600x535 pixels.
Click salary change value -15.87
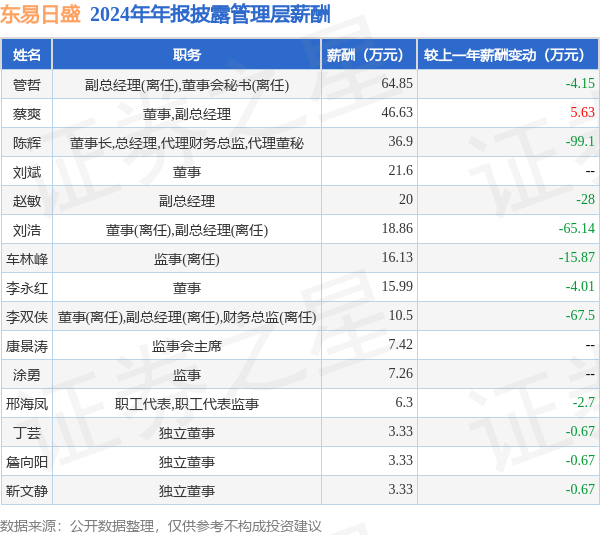click(577, 257)
